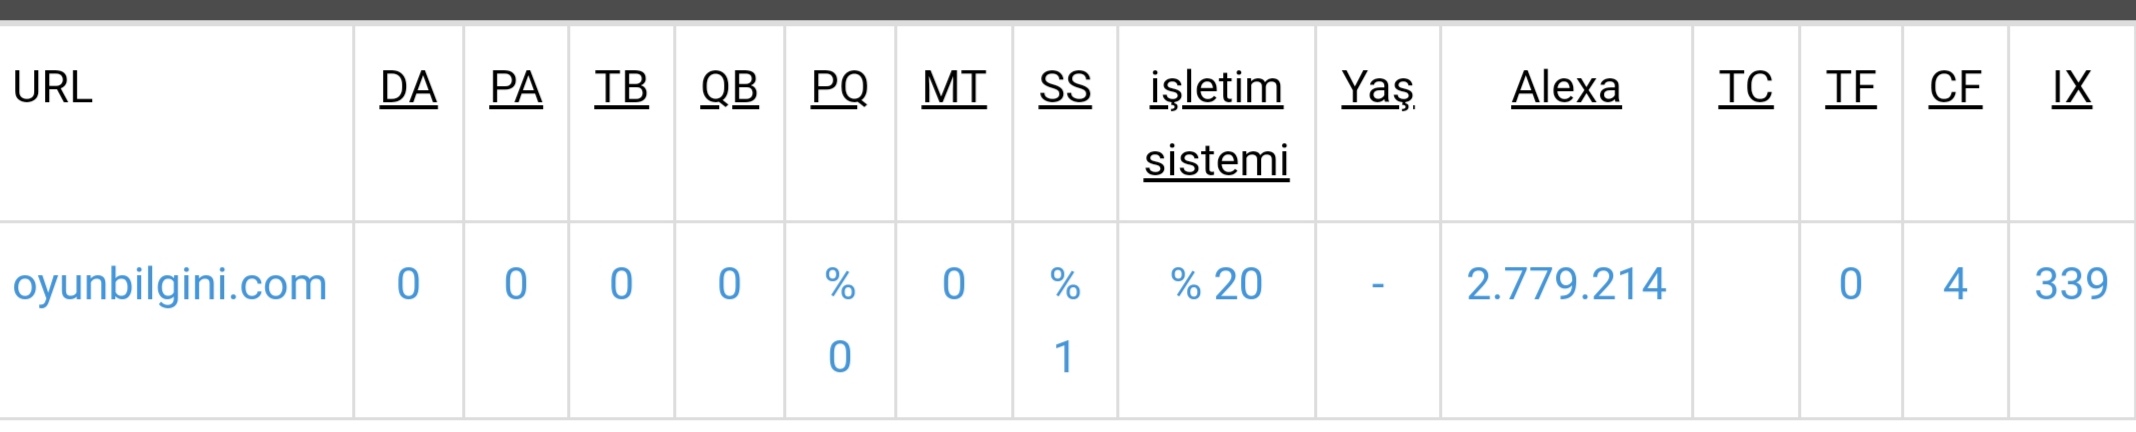The height and width of the screenshot is (432, 2136).
Task: Click the DA value 0
Action: [409, 284]
